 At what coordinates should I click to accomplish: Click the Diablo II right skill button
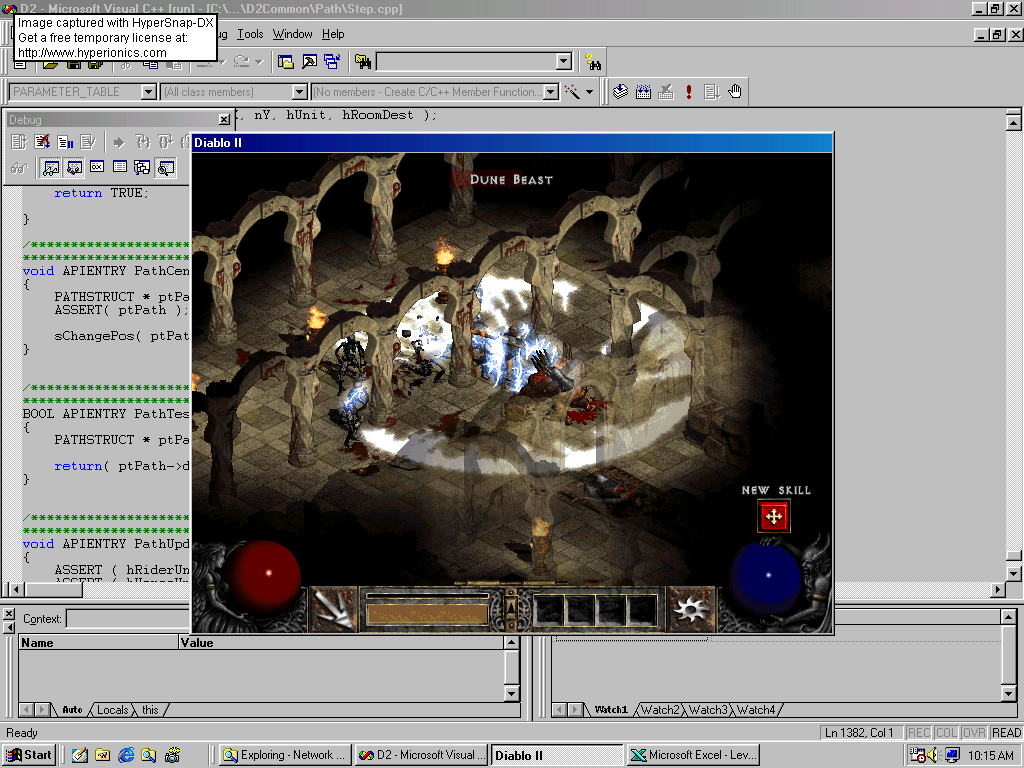click(692, 610)
